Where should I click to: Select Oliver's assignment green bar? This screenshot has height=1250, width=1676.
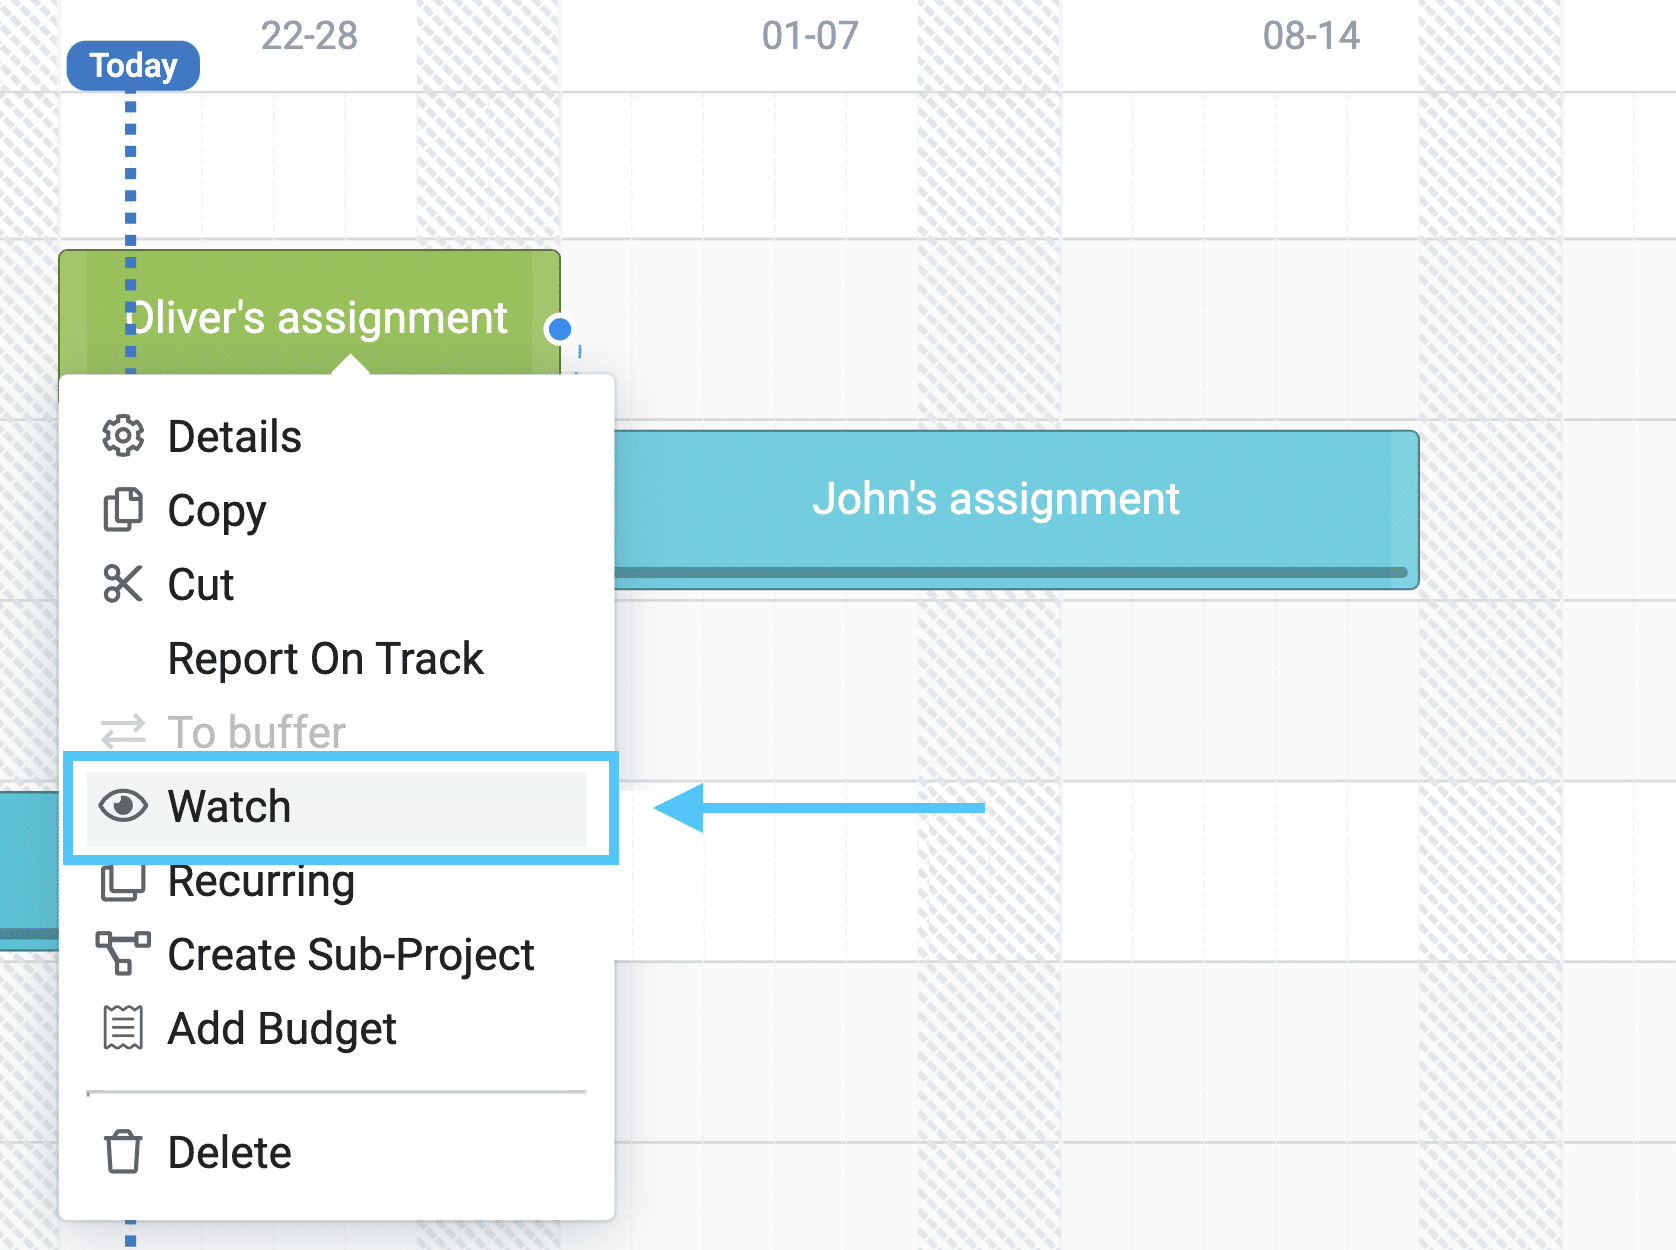310,312
